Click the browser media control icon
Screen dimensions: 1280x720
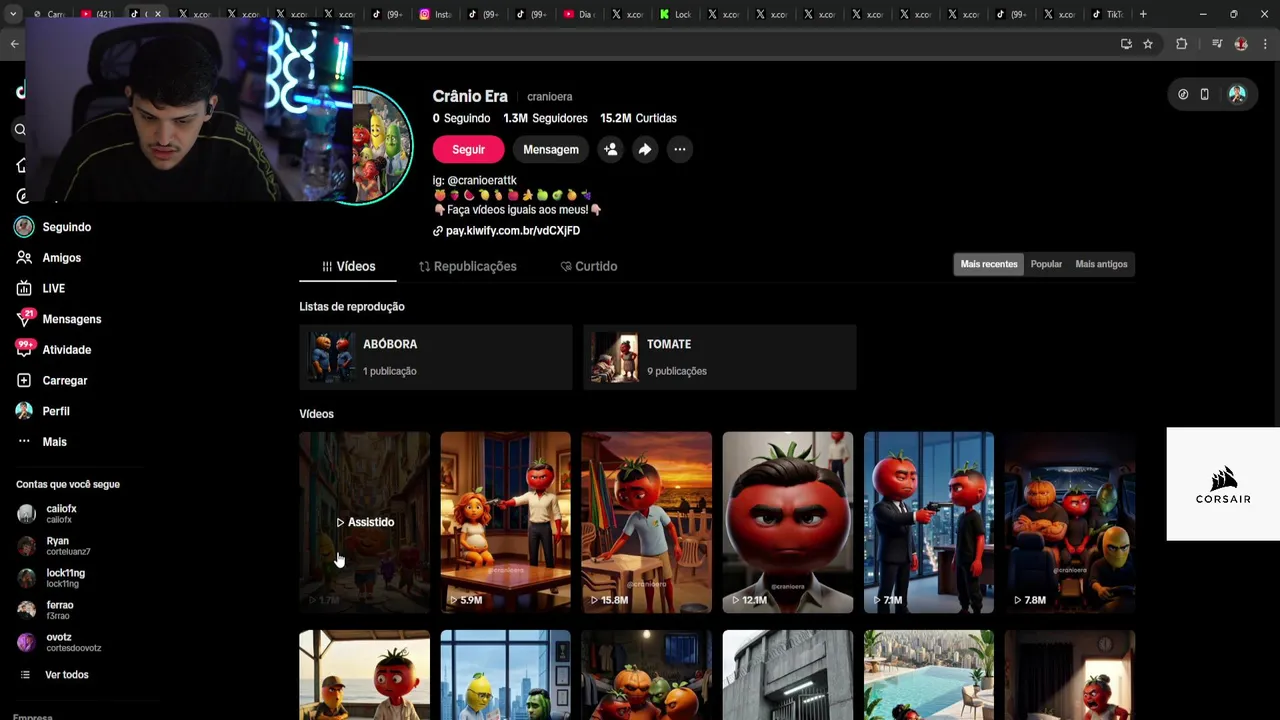1217,44
